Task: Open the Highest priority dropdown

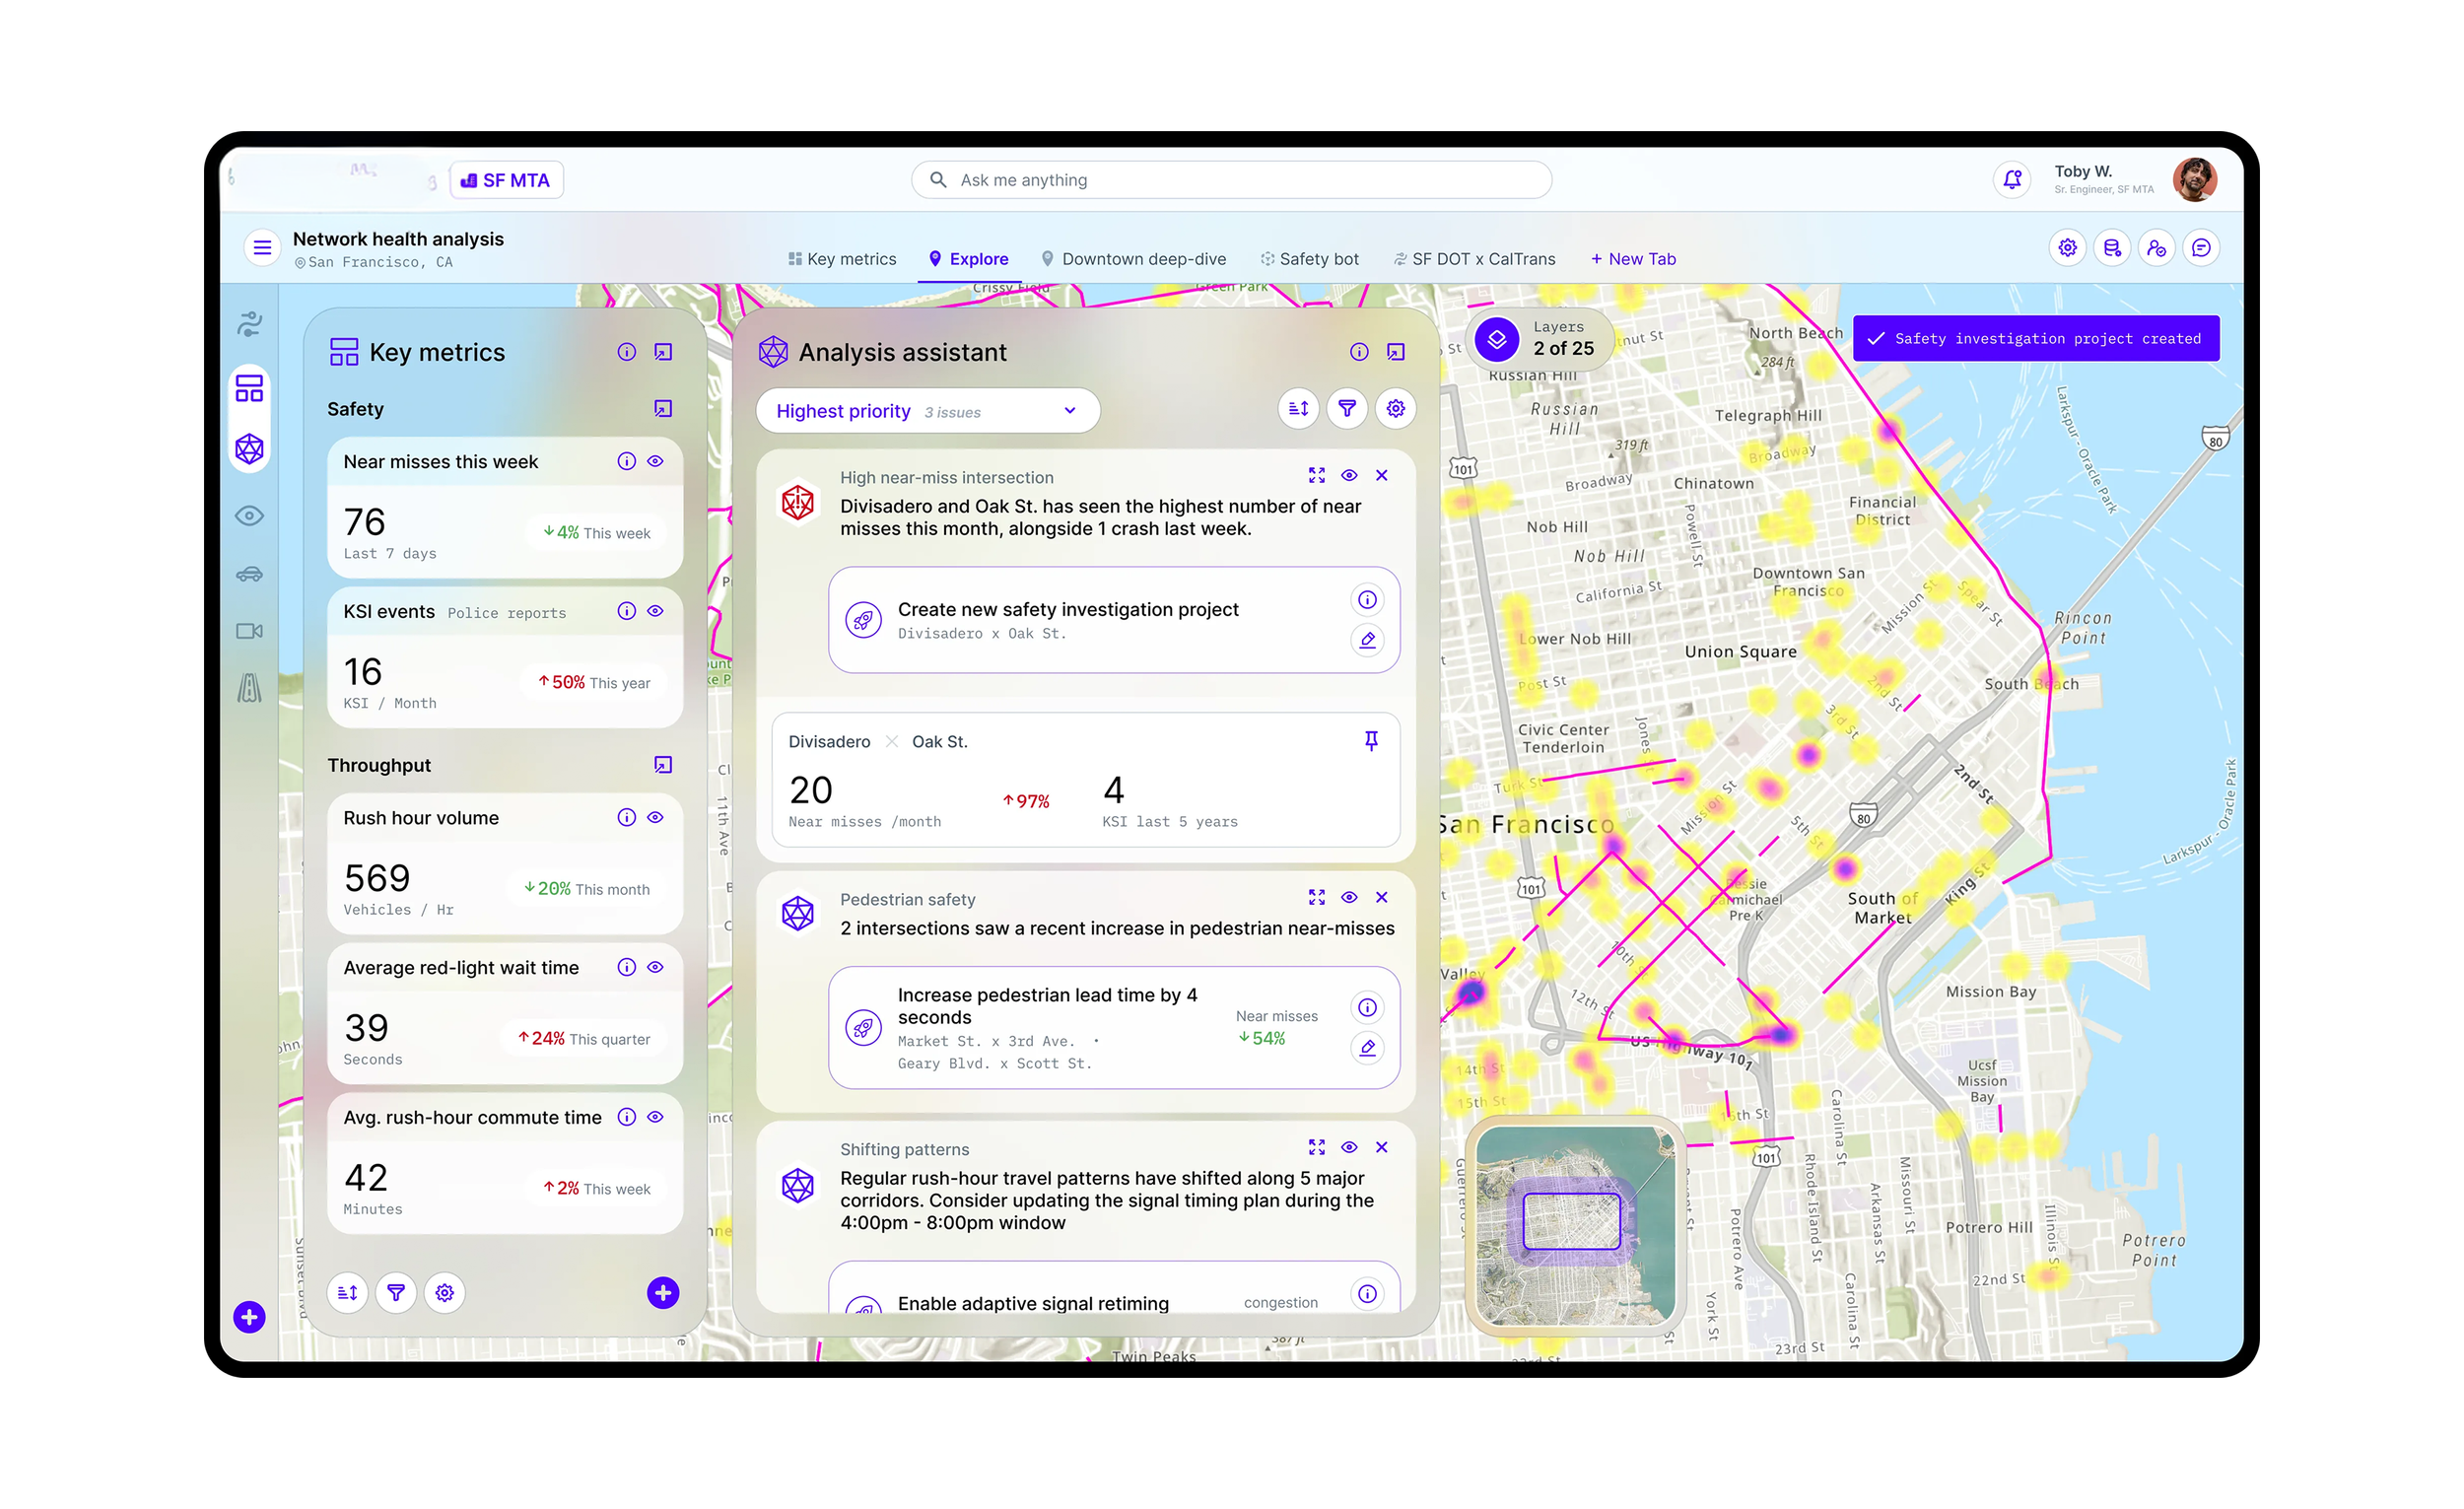Action: point(927,411)
